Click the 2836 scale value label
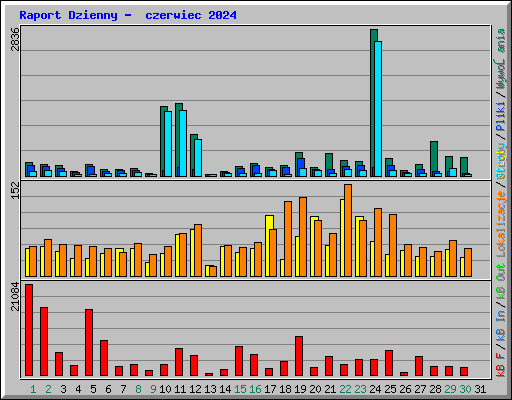Screen dimensions: 512x400 click(x=15, y=39)
